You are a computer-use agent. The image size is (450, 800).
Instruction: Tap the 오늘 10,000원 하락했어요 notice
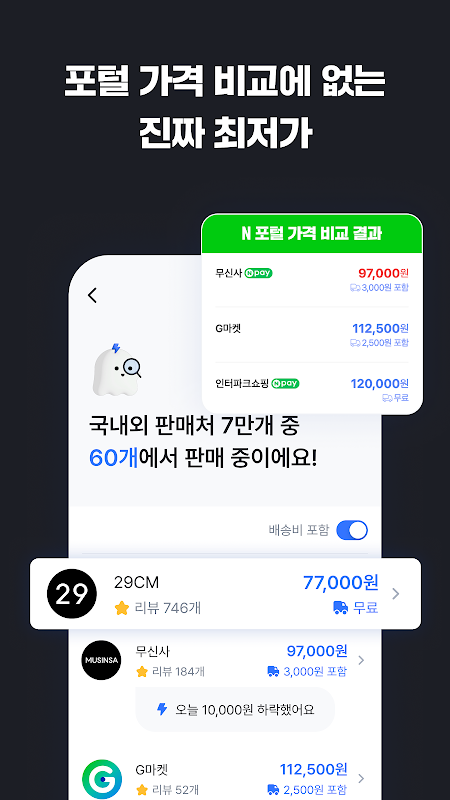[x=235, y=709]
